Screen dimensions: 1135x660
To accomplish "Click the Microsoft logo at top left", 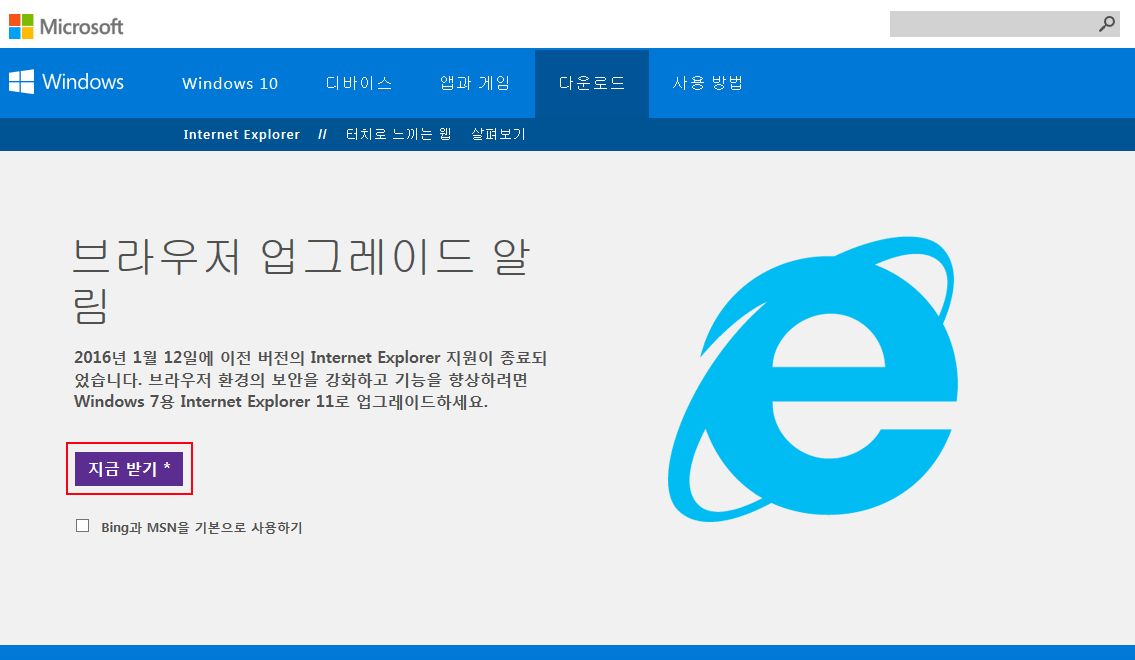I will [x=66, y=26].
